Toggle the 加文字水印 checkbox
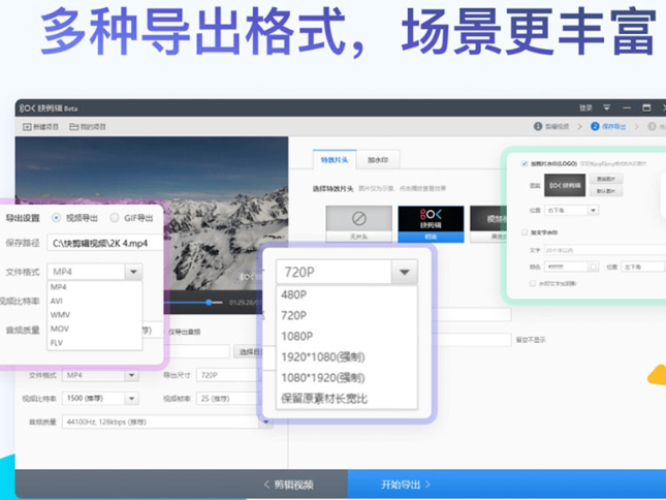 [x=524, y=232]
